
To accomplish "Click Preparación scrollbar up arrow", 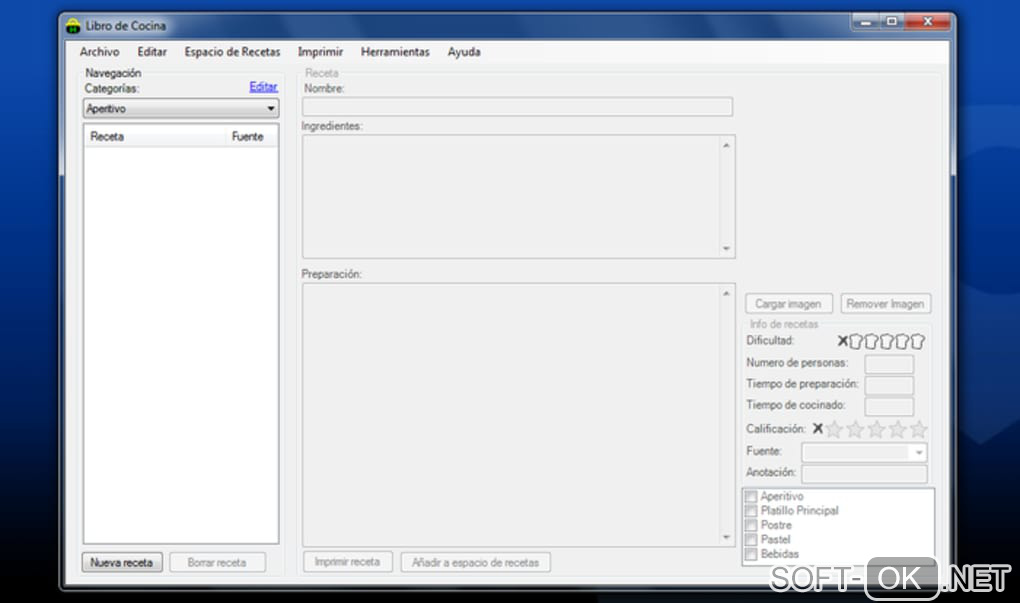I will click(727, 294).
